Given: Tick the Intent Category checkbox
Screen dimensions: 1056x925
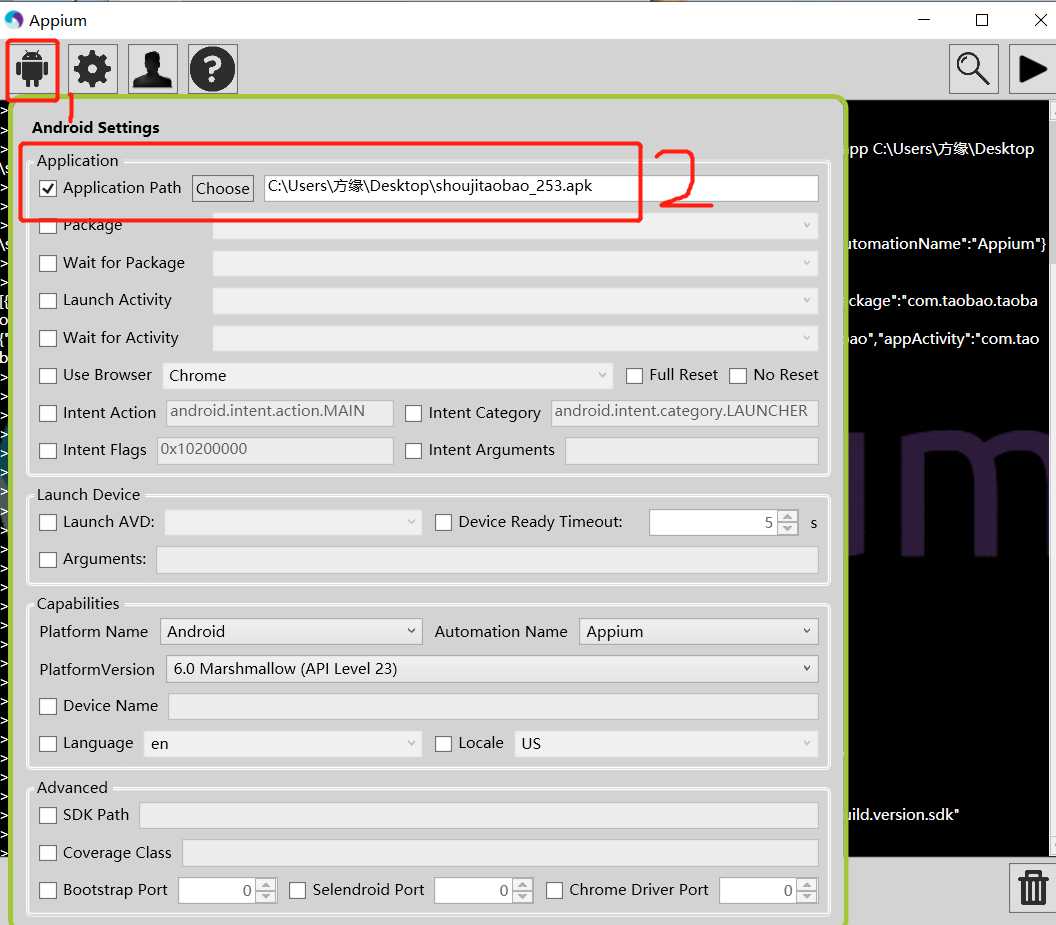Looking at the screenshot, I should tap(414, 413).
